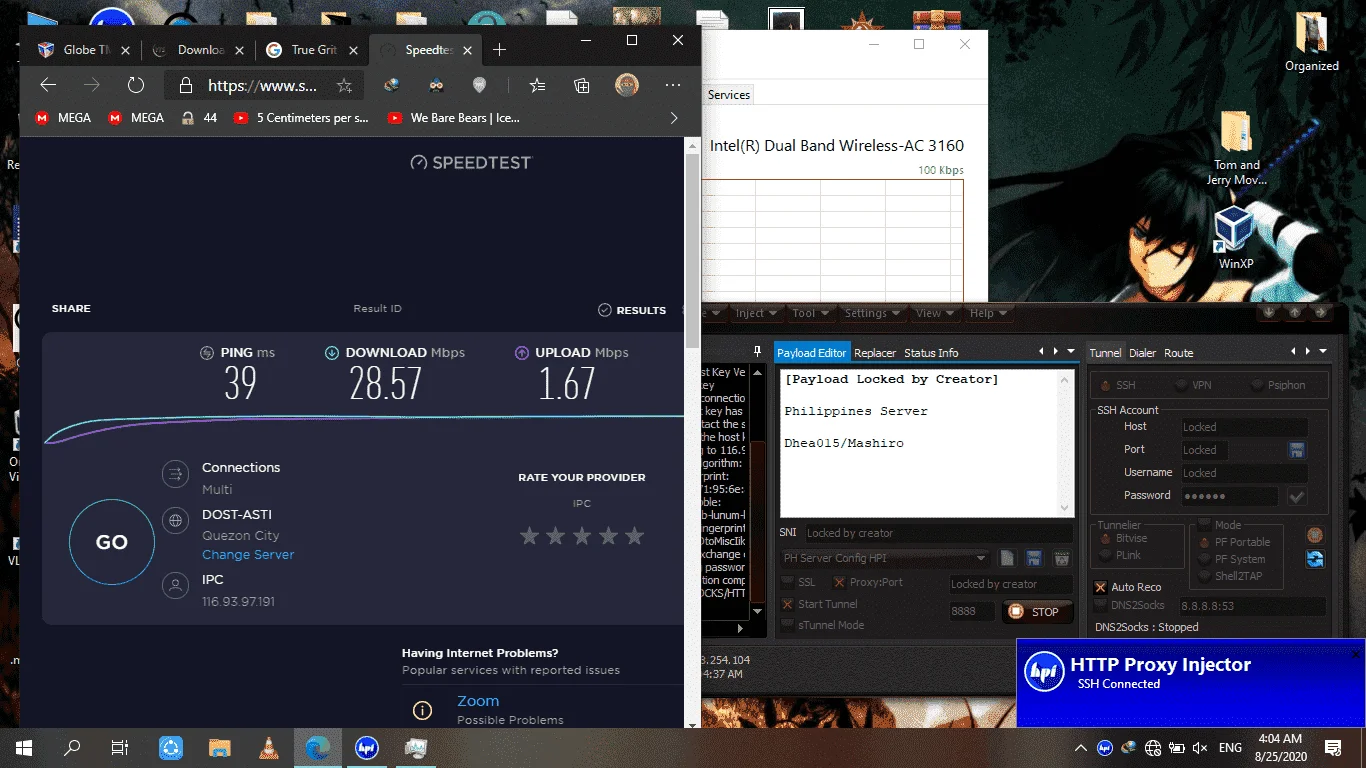
Task: Expand the Help menu
Action: click(988, 313)
